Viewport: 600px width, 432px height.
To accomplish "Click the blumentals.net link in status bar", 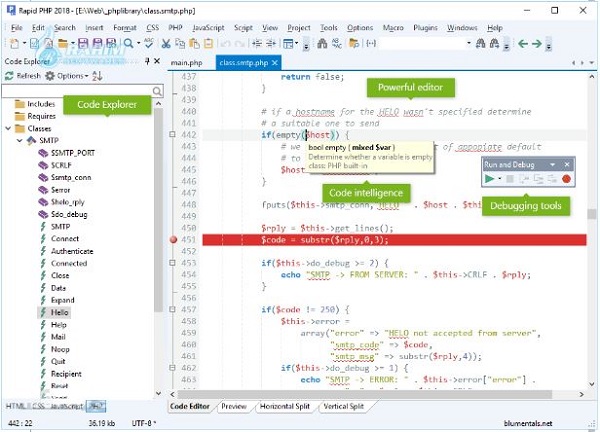I will click(528, 423).
